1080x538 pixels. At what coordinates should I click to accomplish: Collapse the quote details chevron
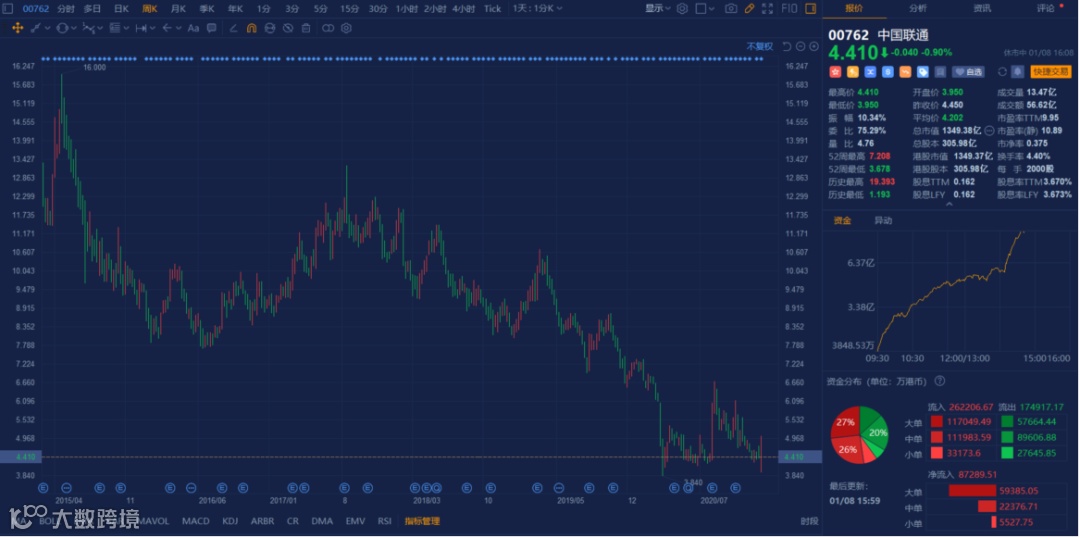click(x=950, y=205)
